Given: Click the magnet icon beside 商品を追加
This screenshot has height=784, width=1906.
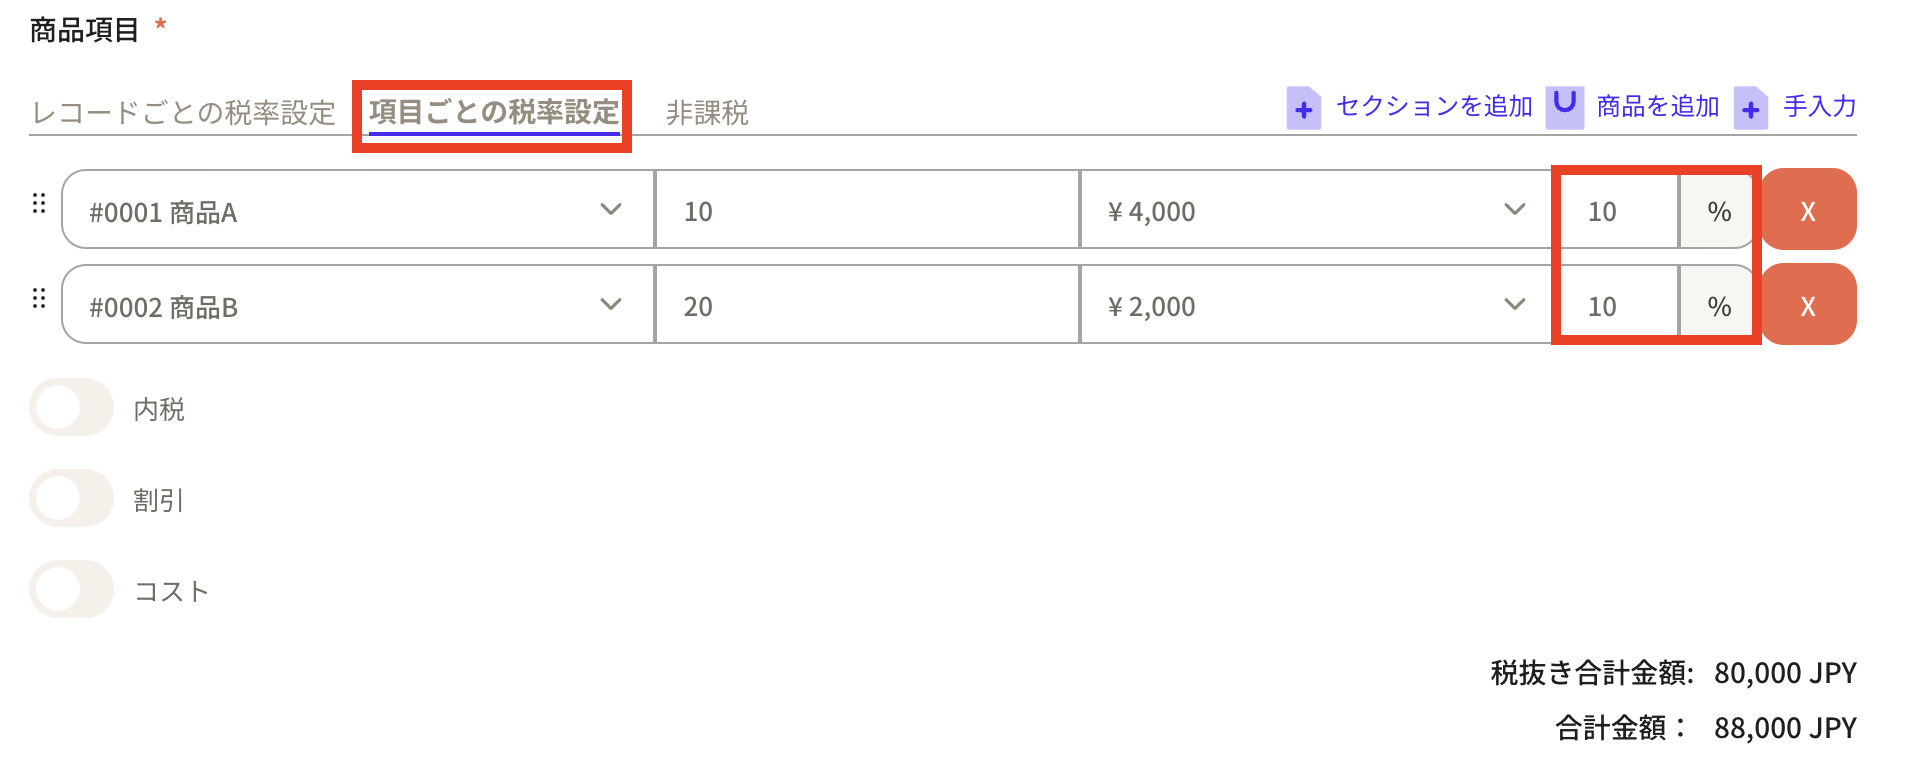Looking at the screenshot, I should click(1564, 106).
